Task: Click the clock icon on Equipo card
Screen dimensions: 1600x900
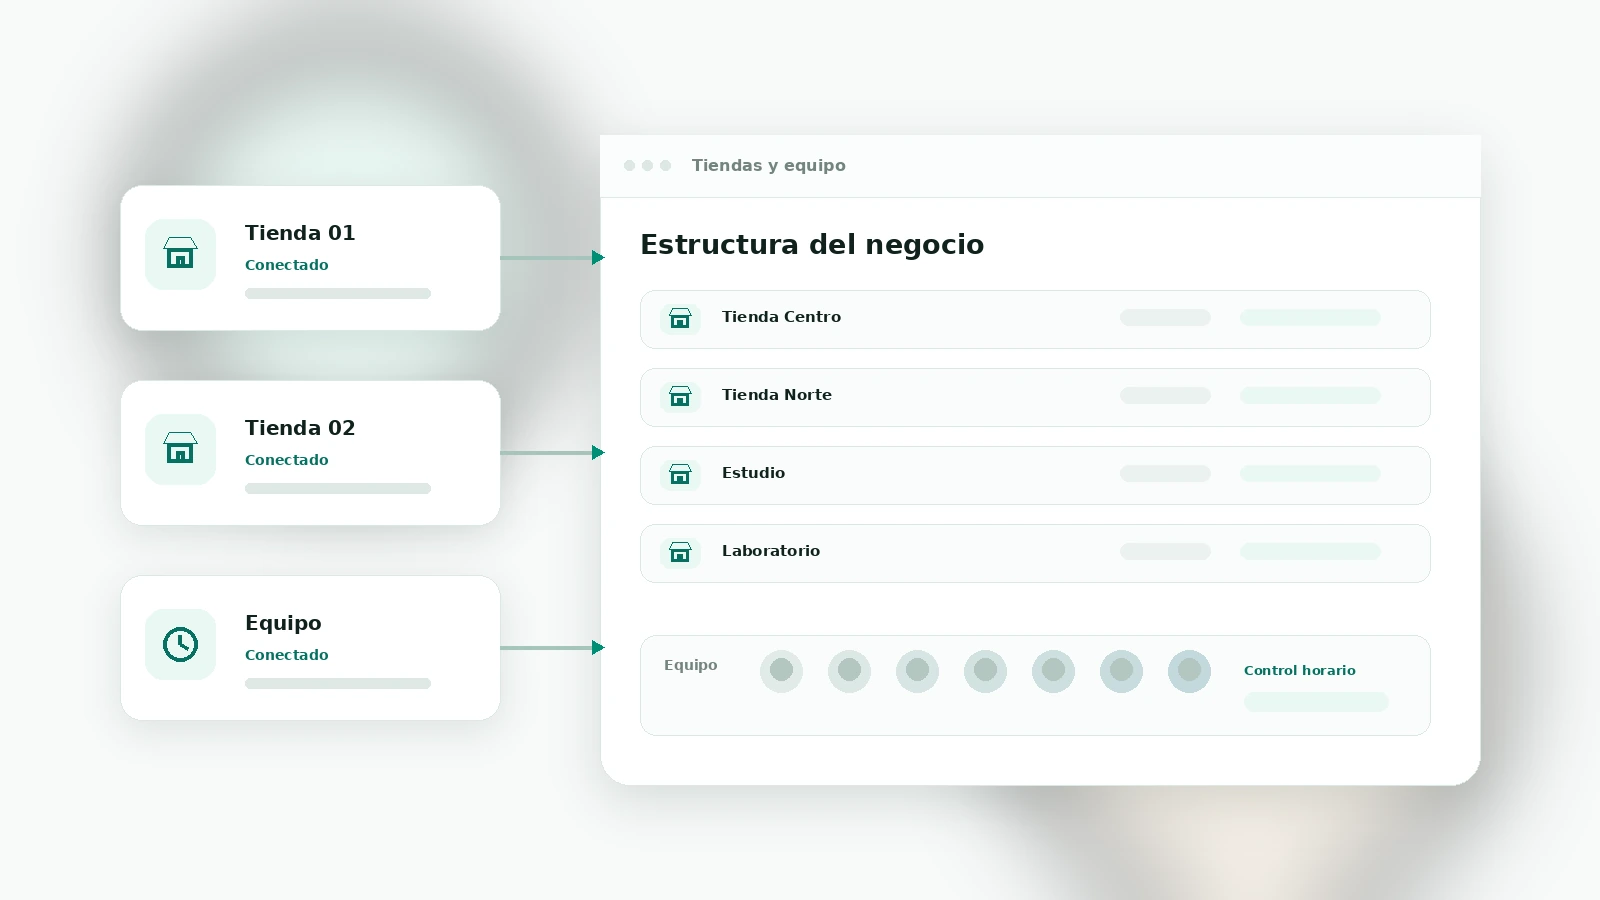Action: tap(180, 644)
